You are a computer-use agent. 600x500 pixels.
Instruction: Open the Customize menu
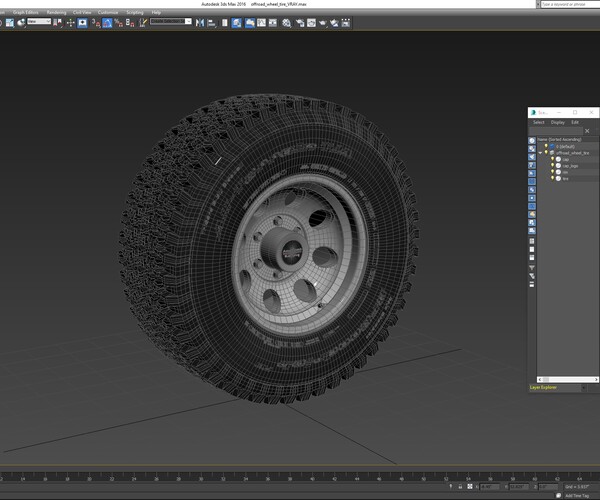tap(108, 12)
